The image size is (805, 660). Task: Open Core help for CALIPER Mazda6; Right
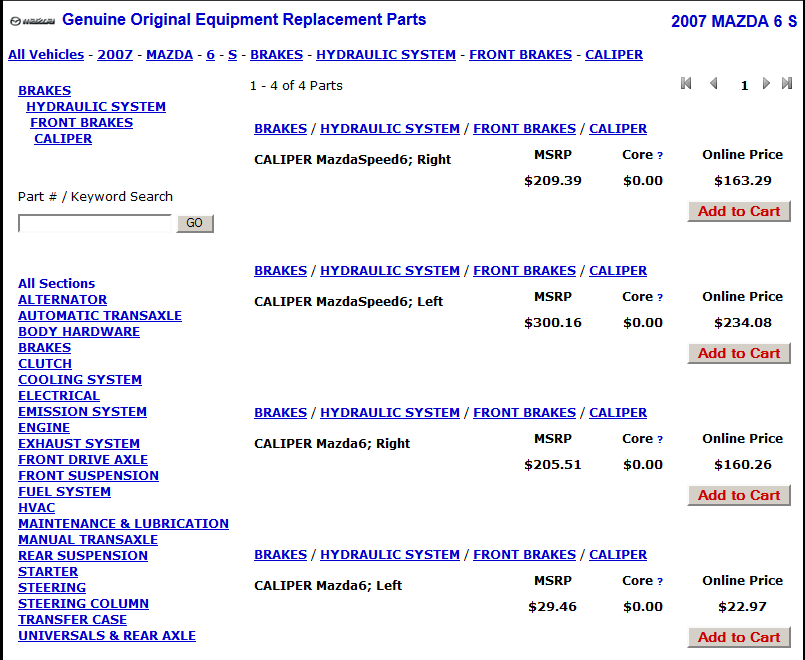[x=660, y=439]
